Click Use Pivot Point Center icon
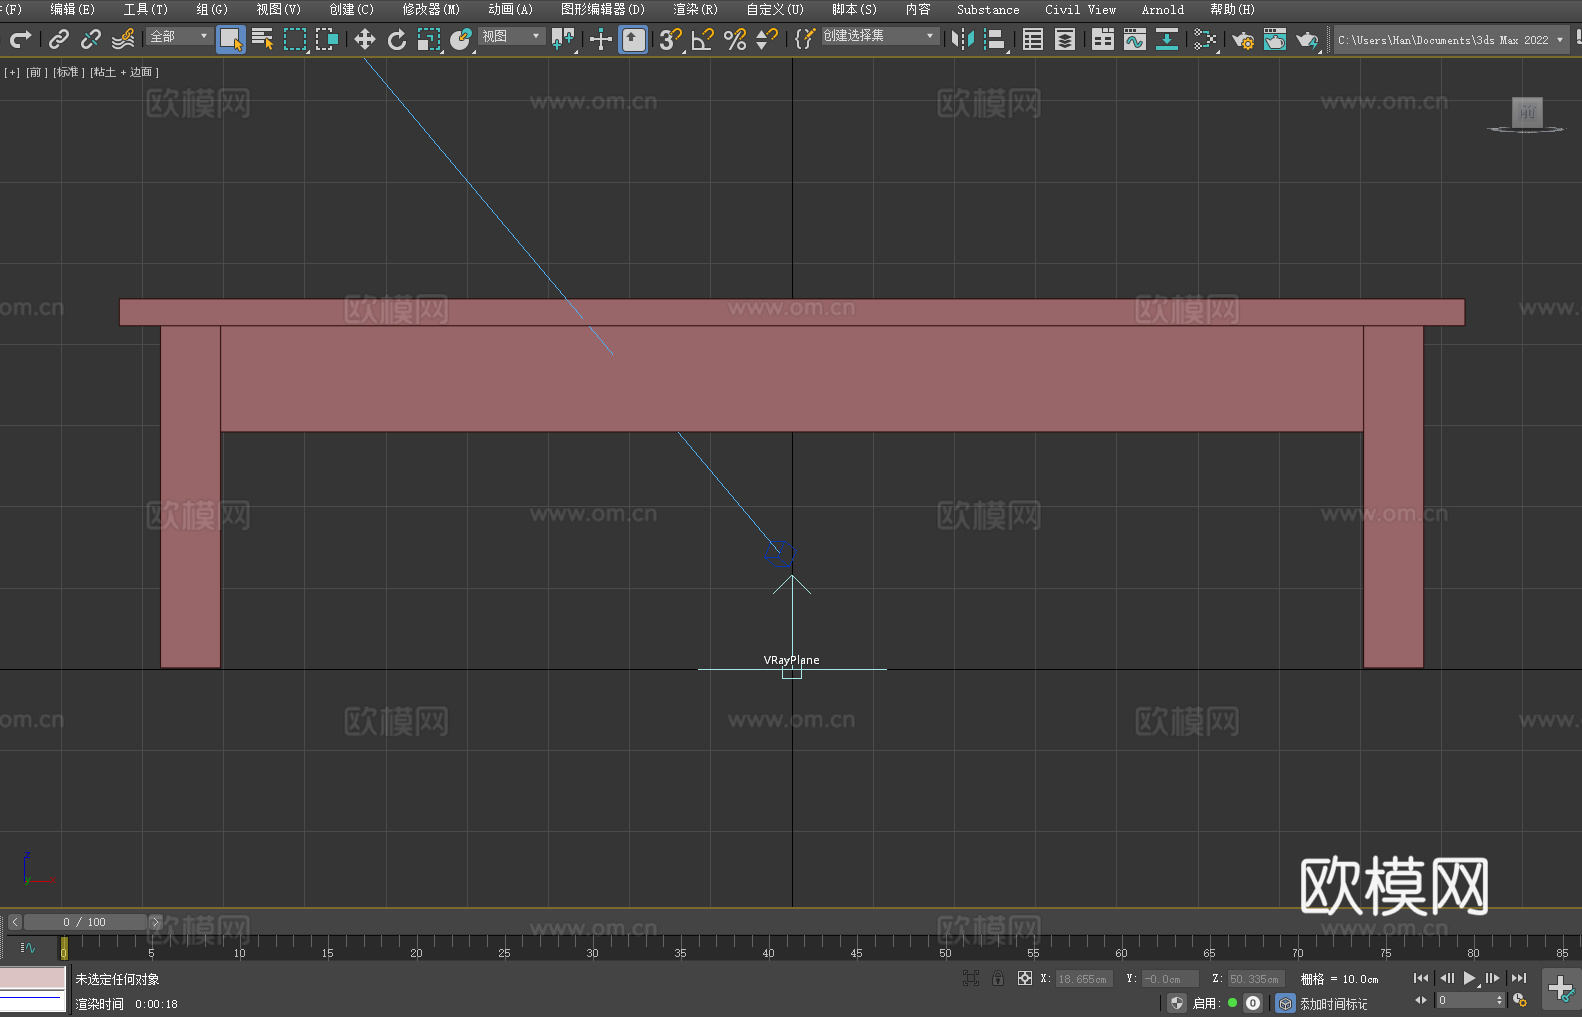Image resolution: width=1582 pixels, height=1017 pixels. point(564,39)
